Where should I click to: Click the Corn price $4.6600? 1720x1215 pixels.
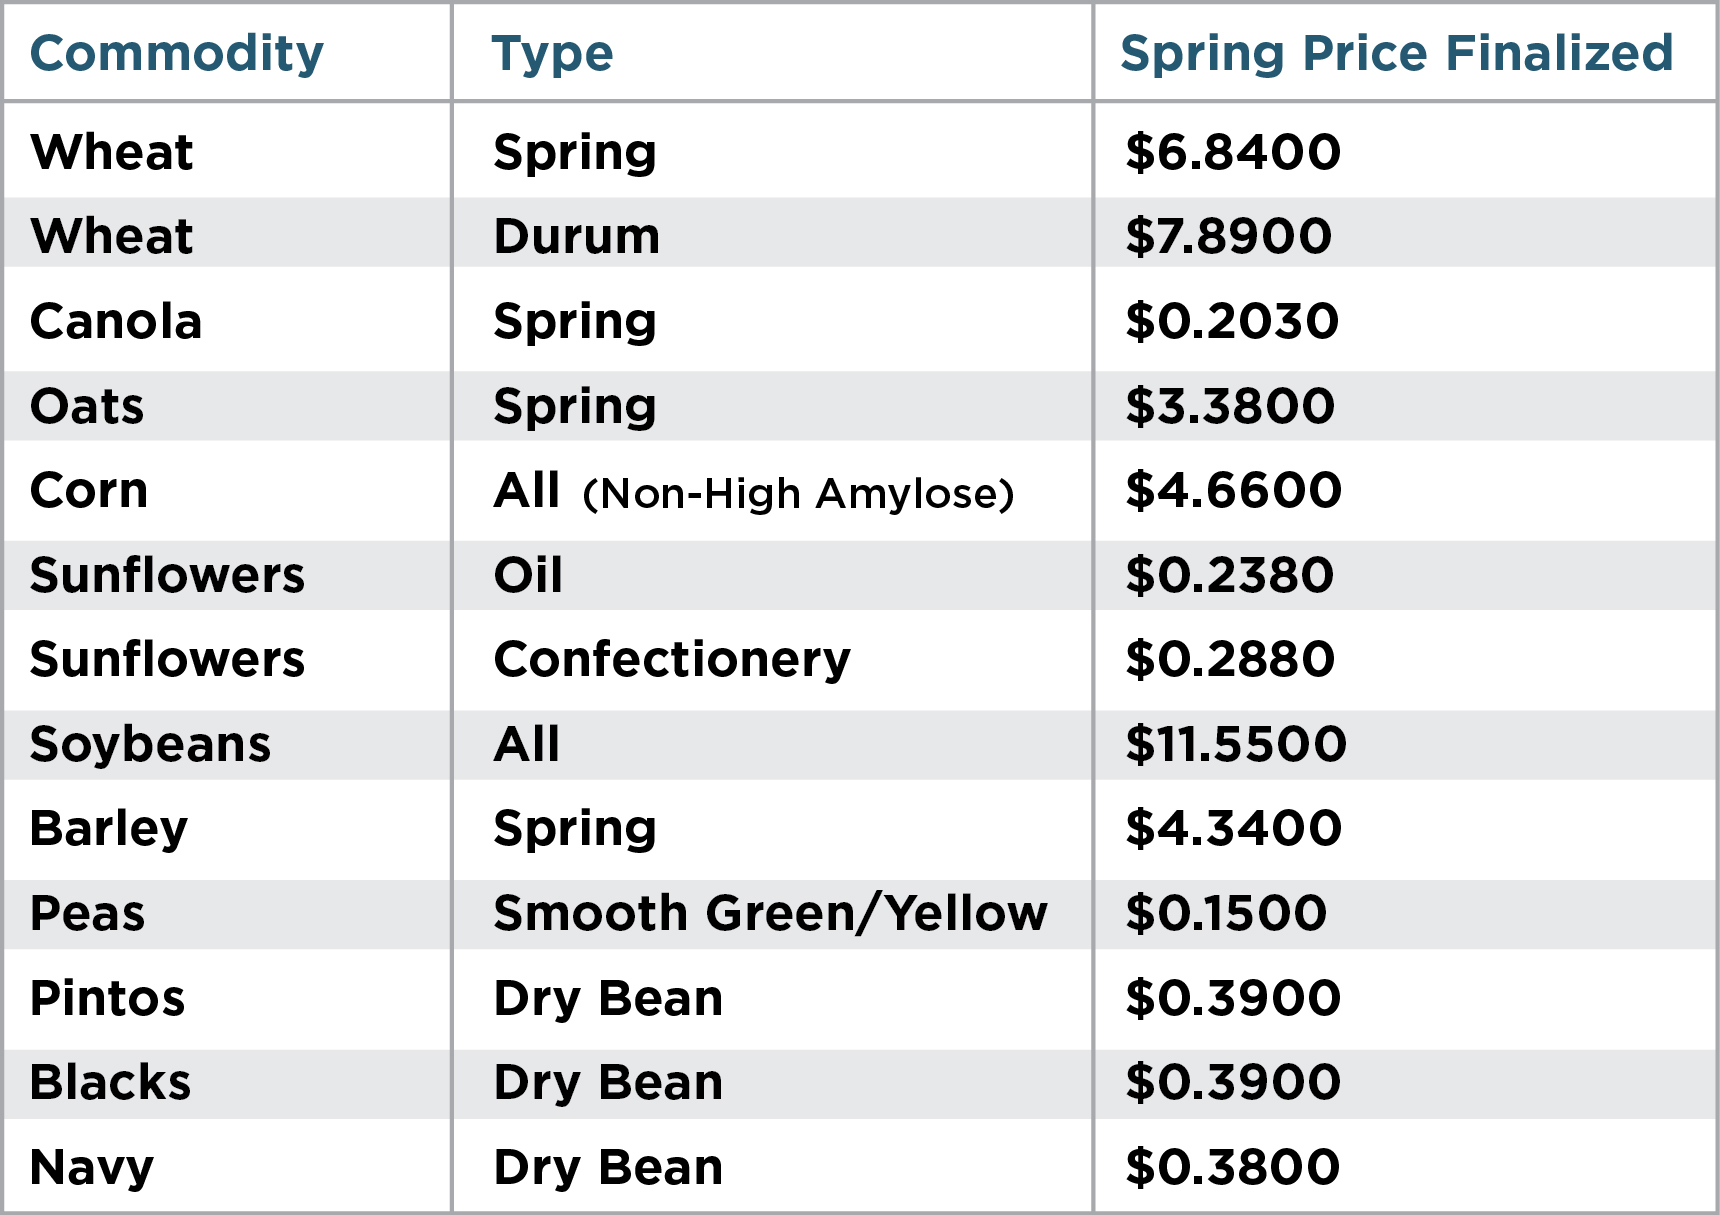point(1233,491)
